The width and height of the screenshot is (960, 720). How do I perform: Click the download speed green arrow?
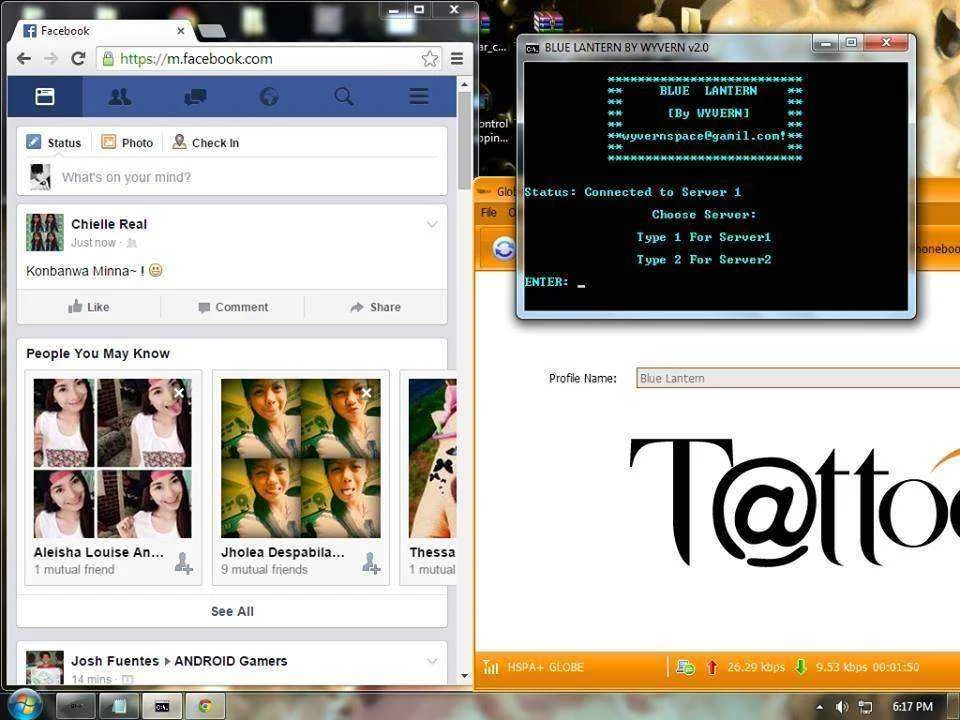[x=800, y=667]
